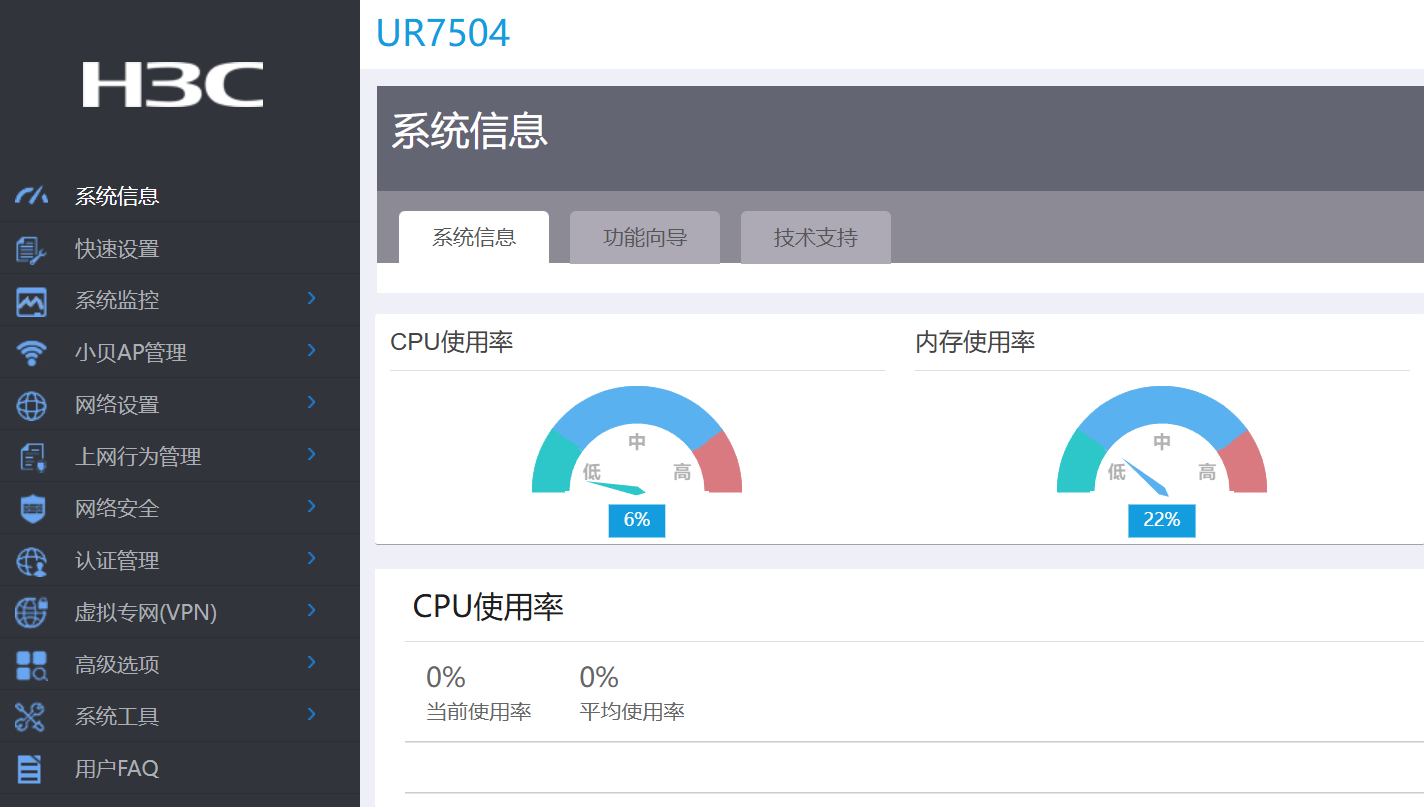Viewport: 1424px width, 807px height.
Task: Click the 上网行为管理 document shield icon
Action: [x=31, y=457]
